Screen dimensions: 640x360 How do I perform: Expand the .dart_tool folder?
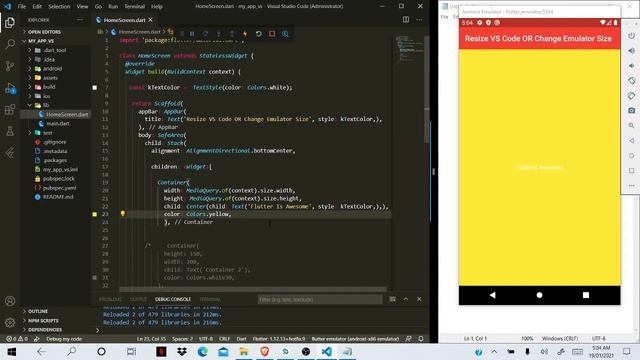point(55,50)
